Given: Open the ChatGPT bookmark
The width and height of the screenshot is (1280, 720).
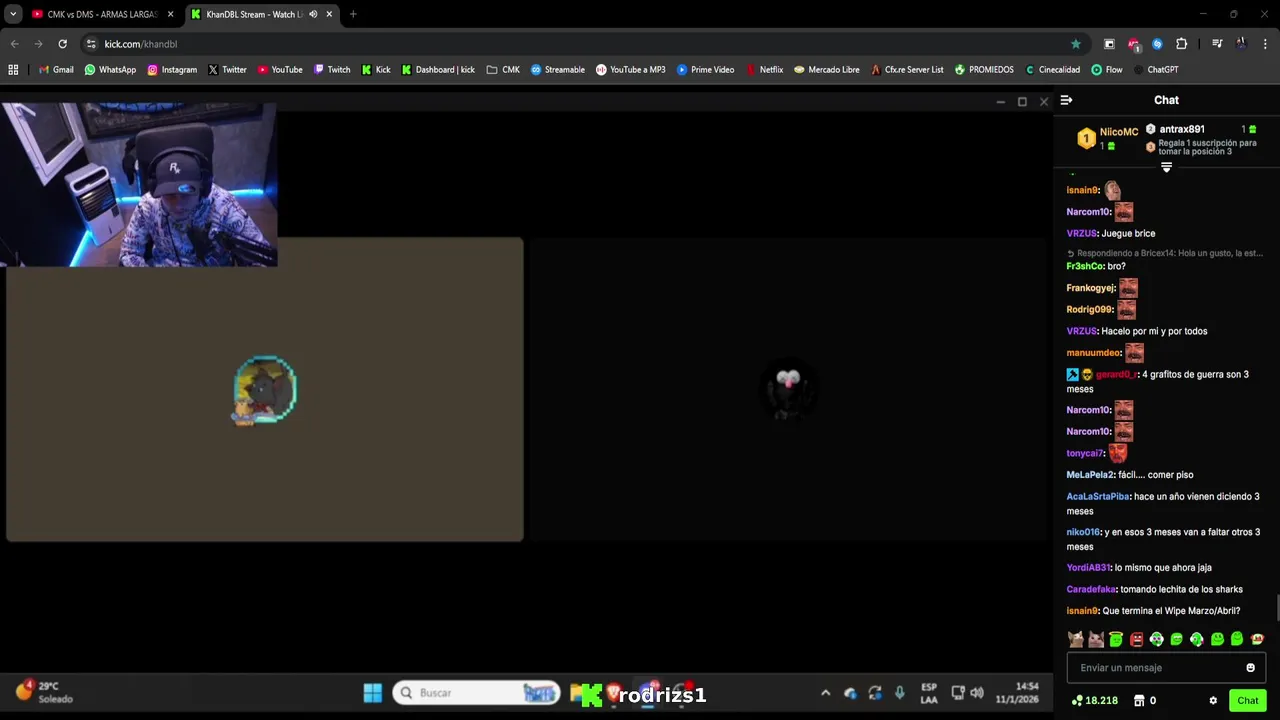Looking at the screenshot, I should pos(1155,70).
